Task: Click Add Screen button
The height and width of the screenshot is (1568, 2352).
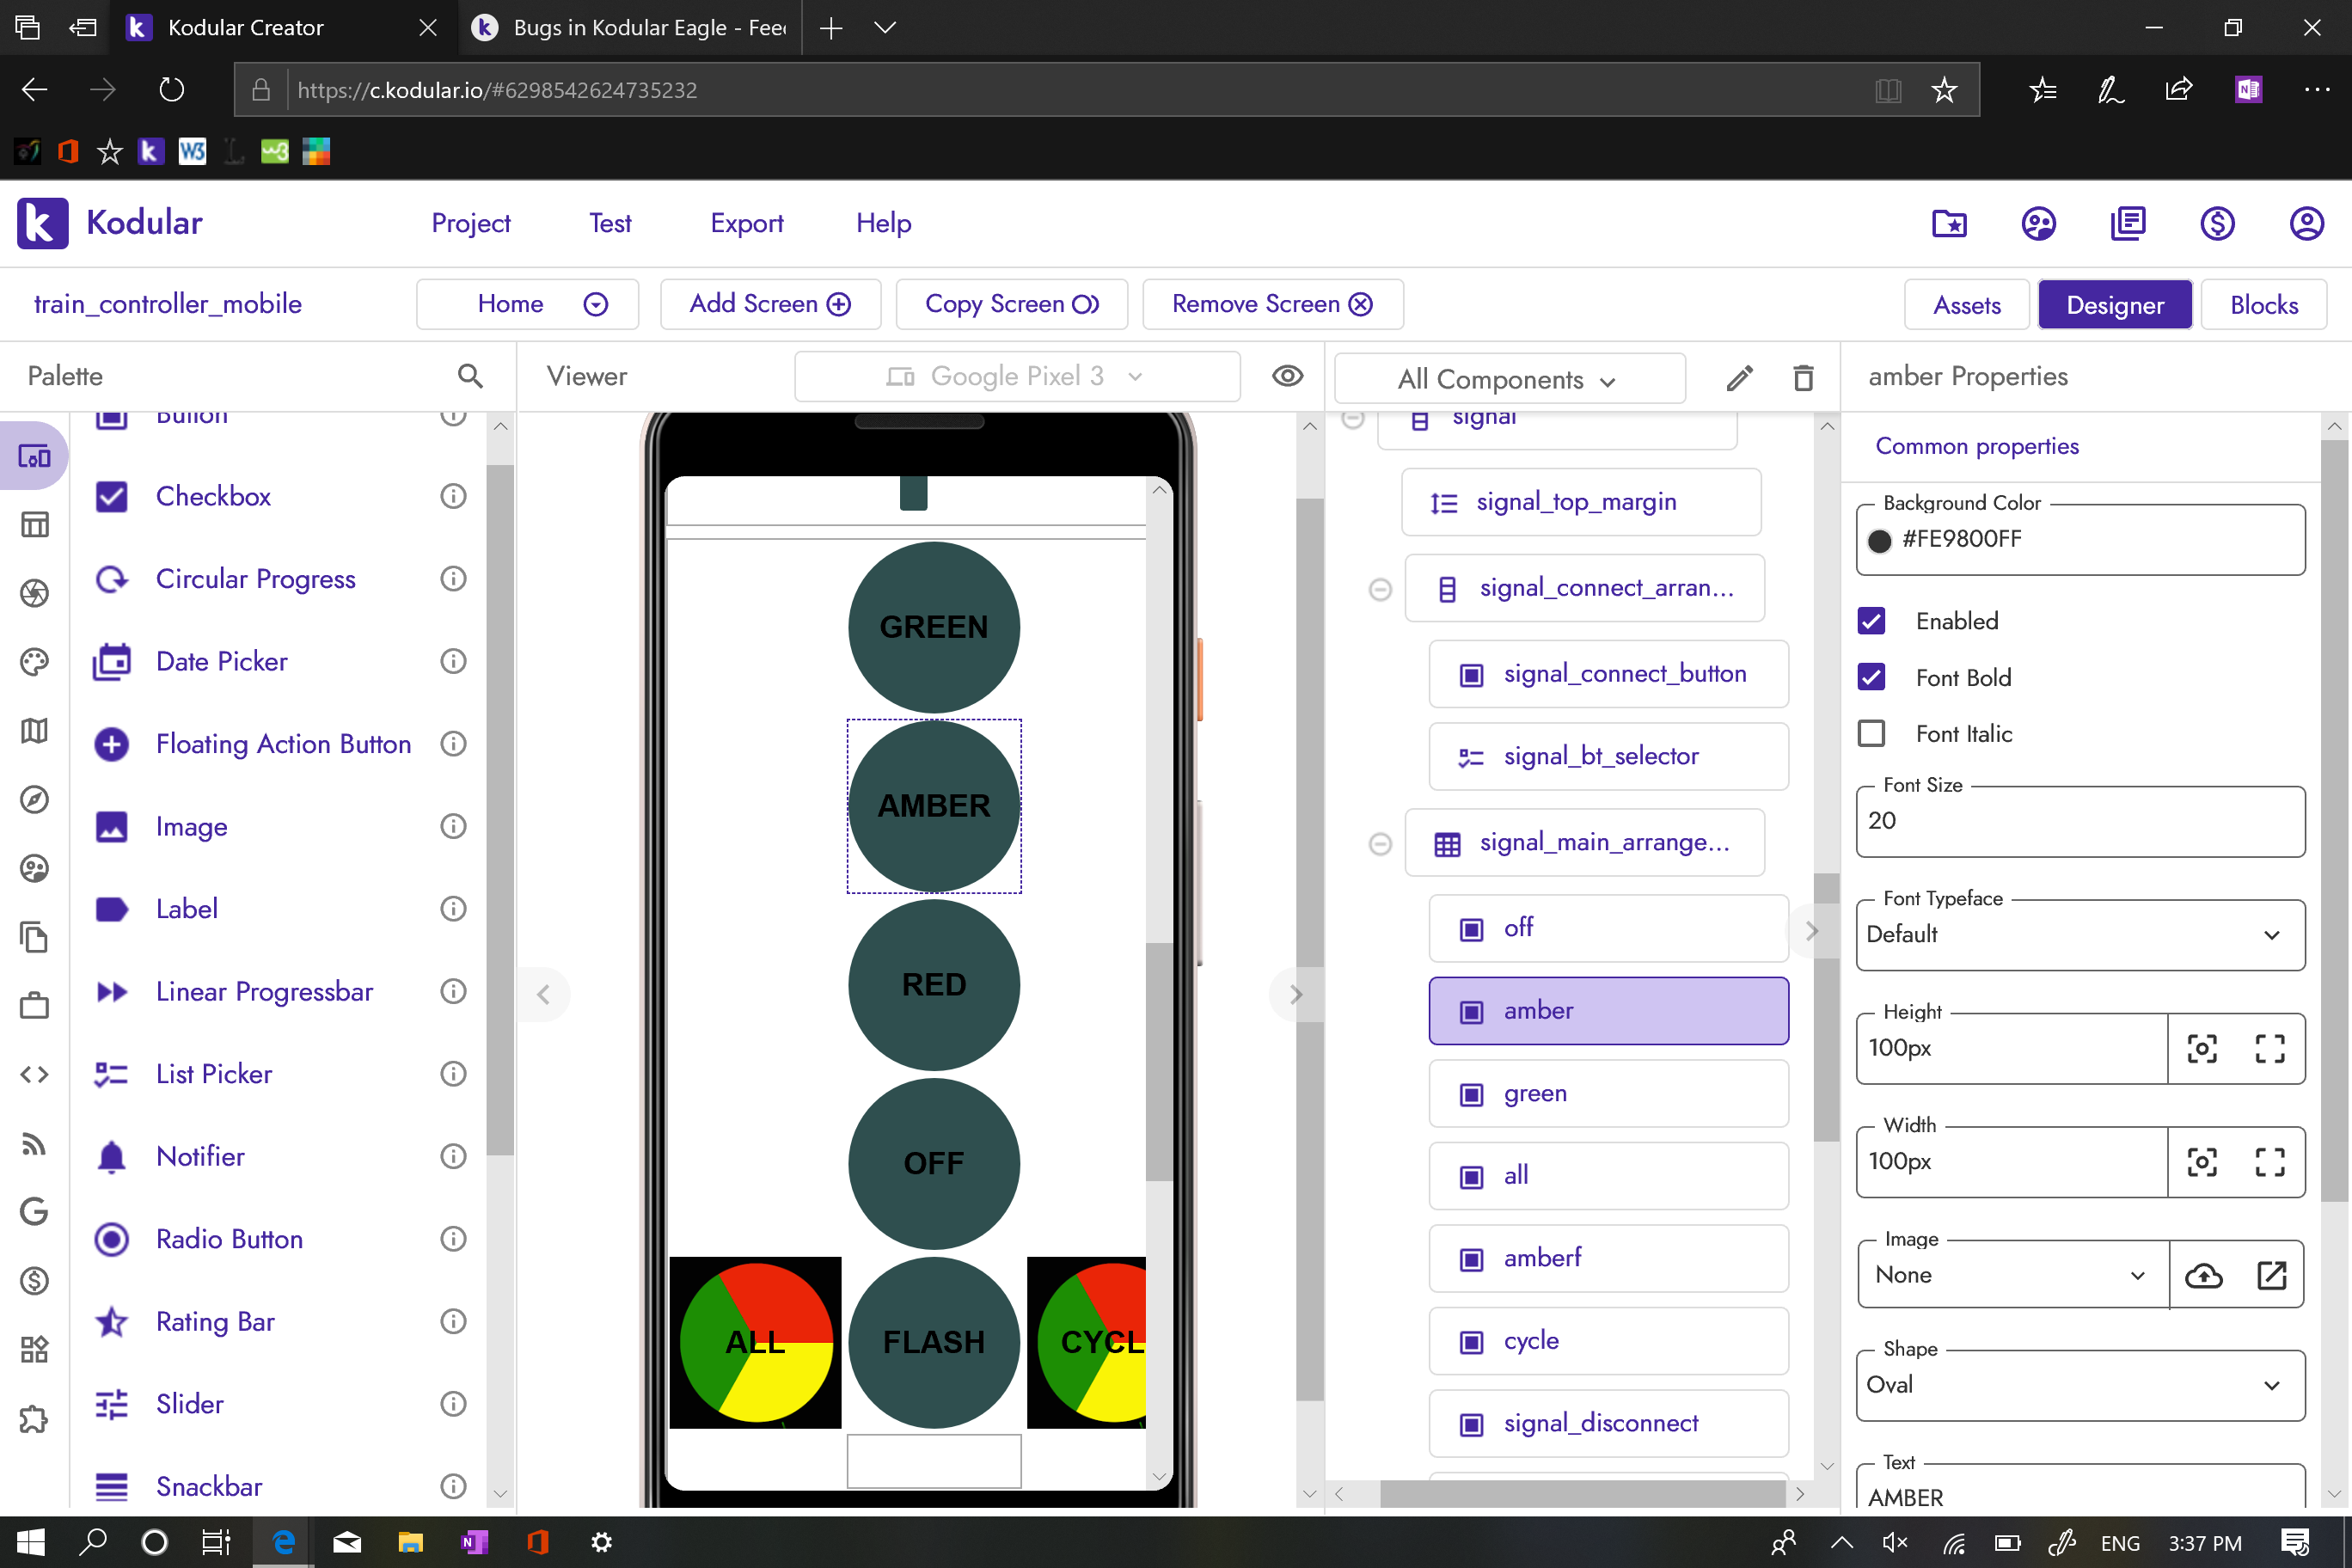Action: pyautogui.click(x=770, y=304)
